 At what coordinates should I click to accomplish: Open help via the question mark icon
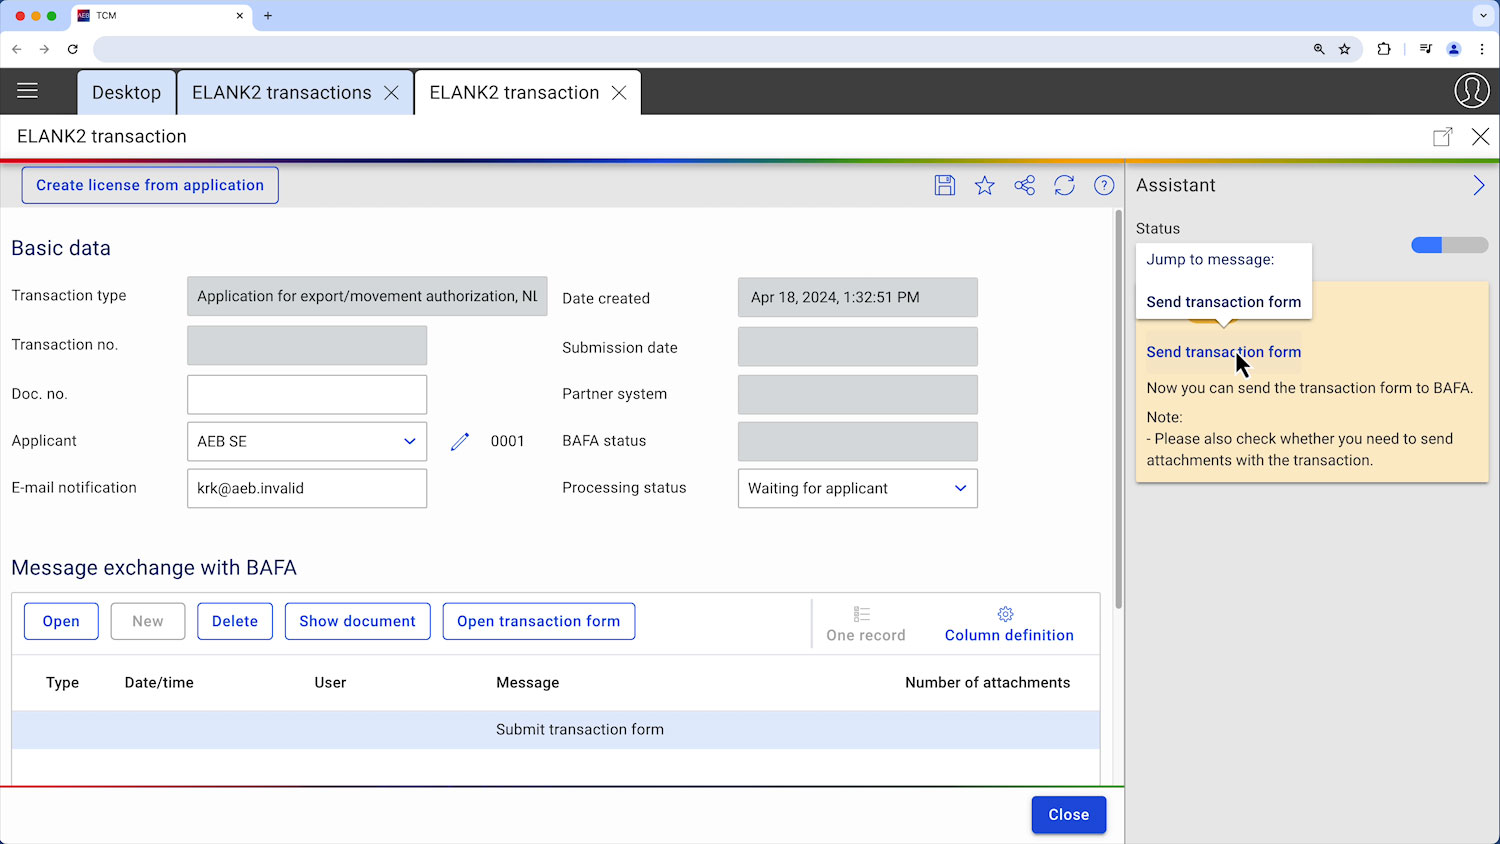click(x=1103, y=185)
